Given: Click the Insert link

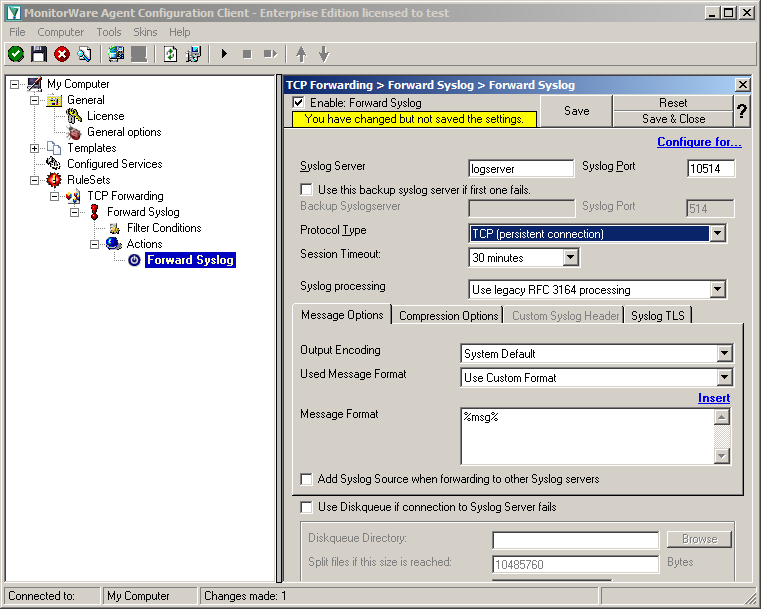Looking at the screenshot, I should (714, 398).
